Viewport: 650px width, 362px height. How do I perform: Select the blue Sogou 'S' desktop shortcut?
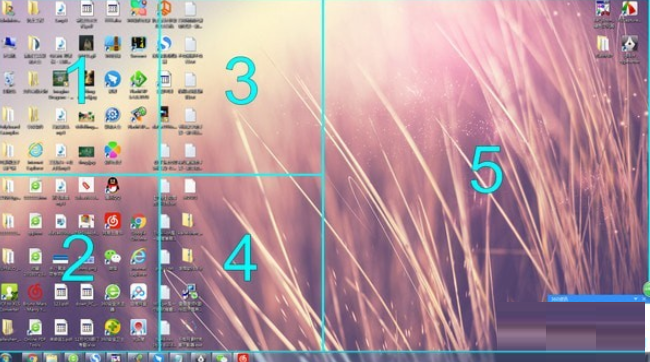pyautogui.click(x=165, y=43)
